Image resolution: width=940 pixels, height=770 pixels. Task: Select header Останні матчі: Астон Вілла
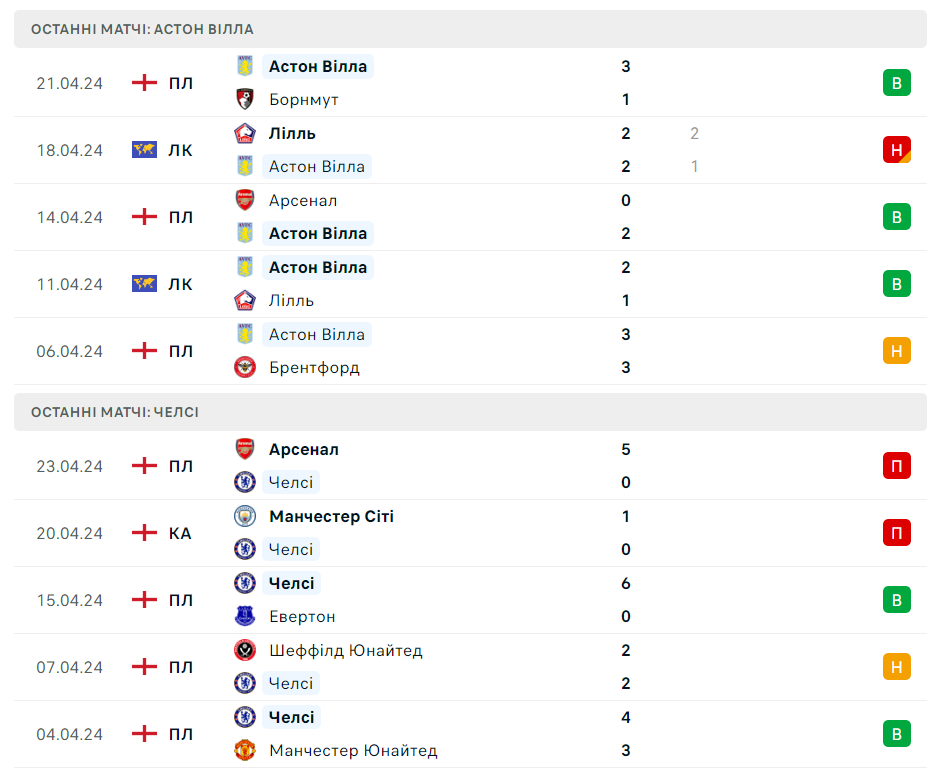[x=142, y=29]
